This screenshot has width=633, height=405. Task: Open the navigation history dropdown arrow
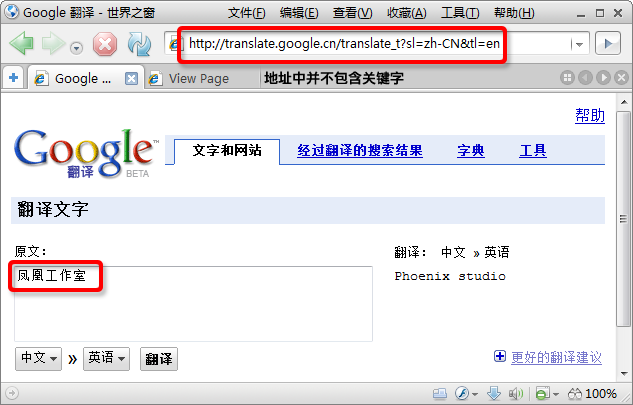click(76, 48)
